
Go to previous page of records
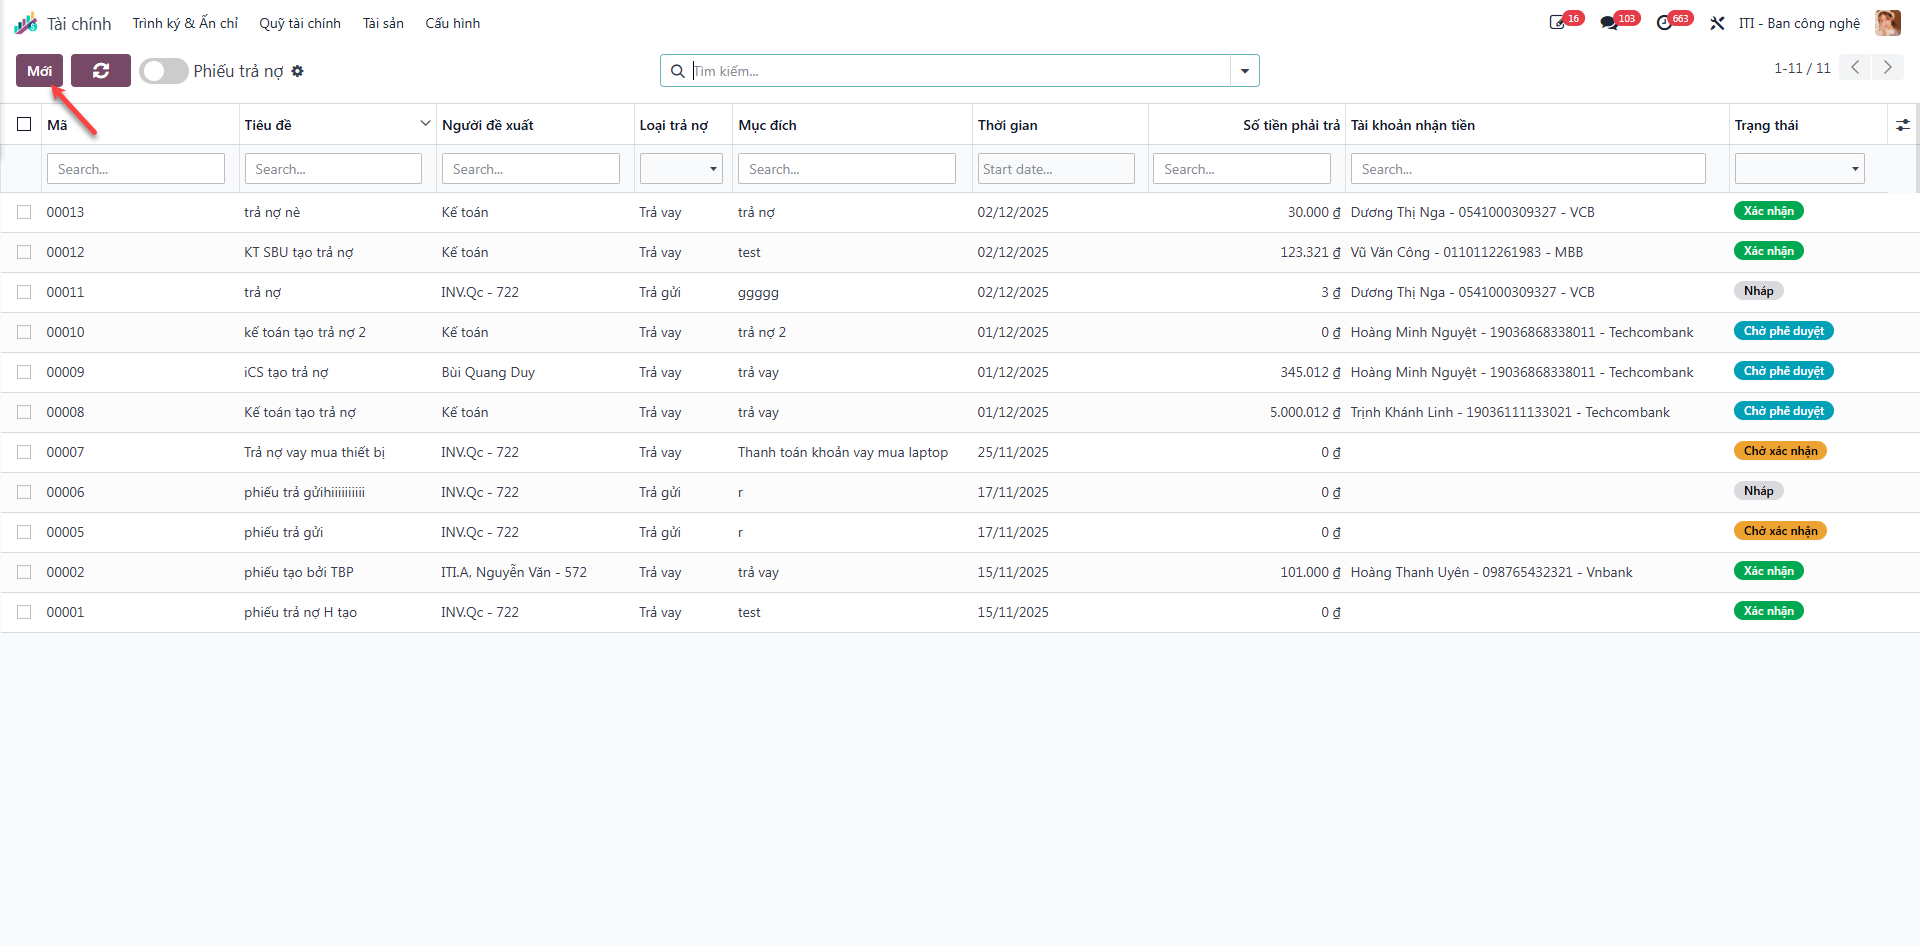point(1855,68)
